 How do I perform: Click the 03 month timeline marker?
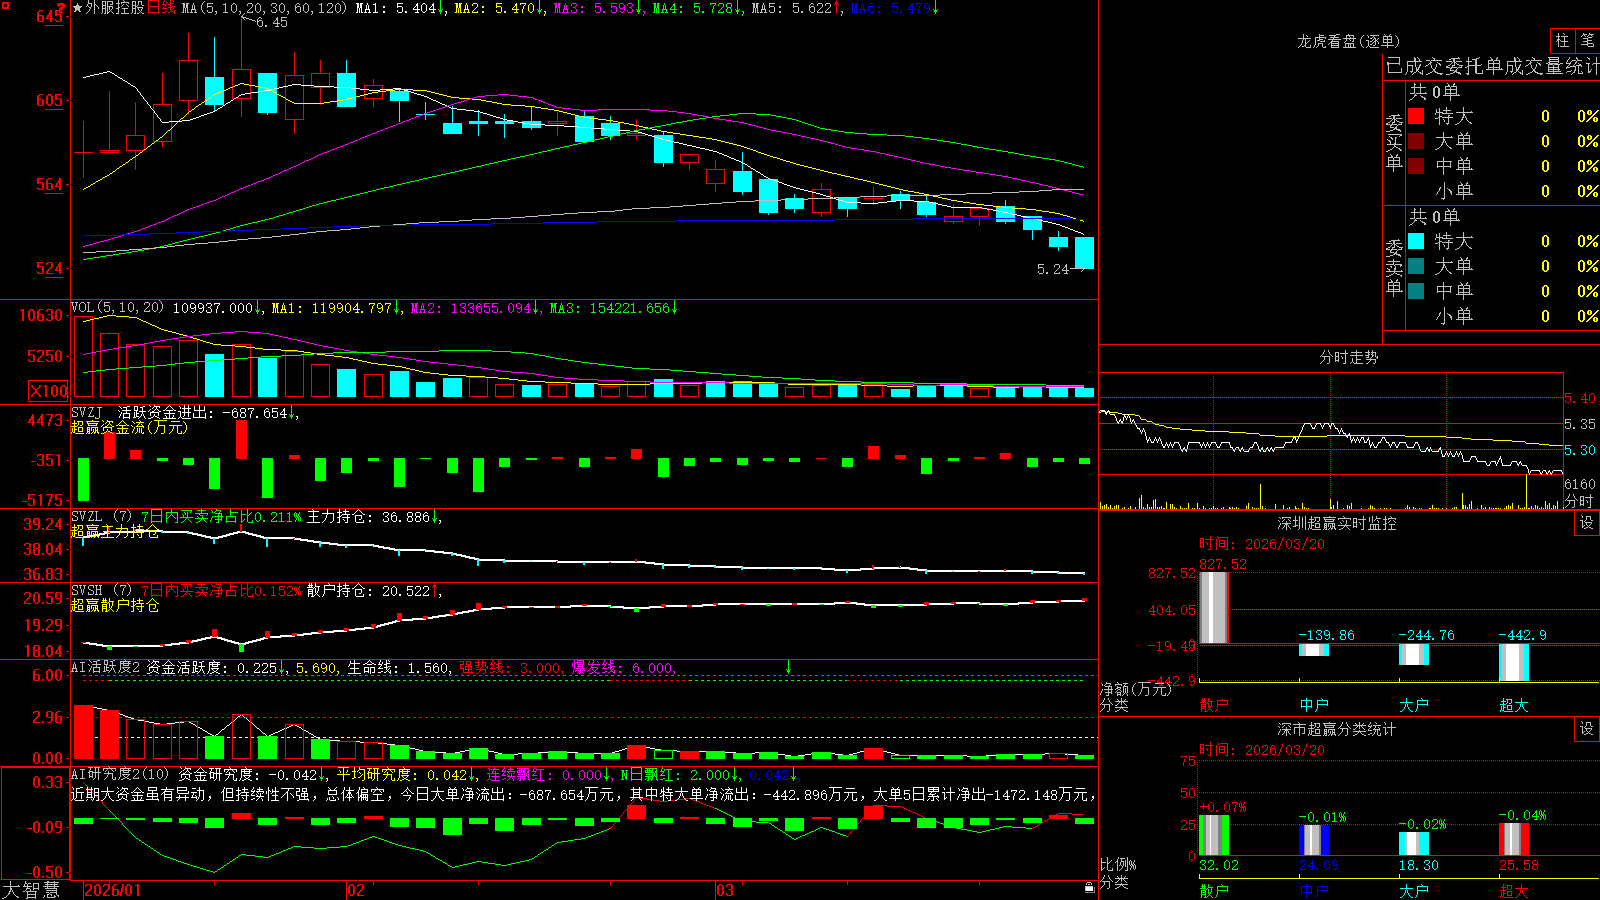pos(725,890)
